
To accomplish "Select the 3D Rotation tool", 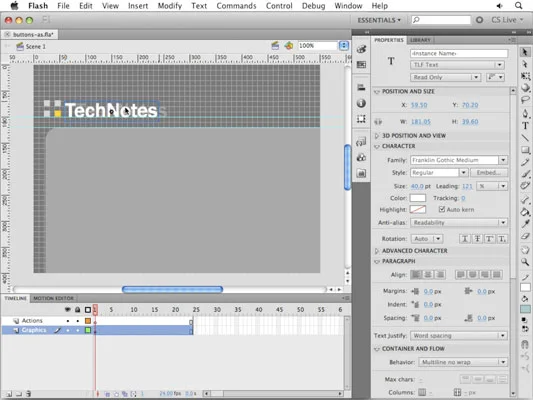I will tap(525, 88).
